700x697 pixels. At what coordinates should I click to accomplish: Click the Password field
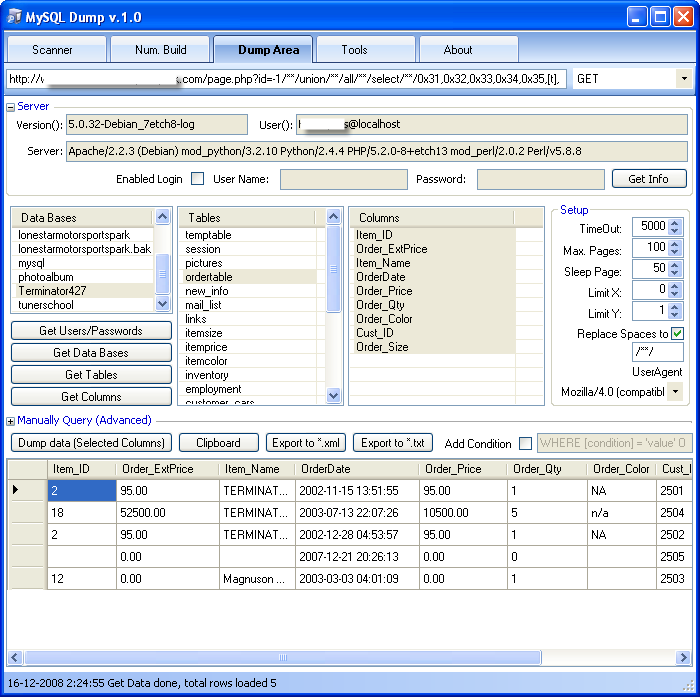541,179
